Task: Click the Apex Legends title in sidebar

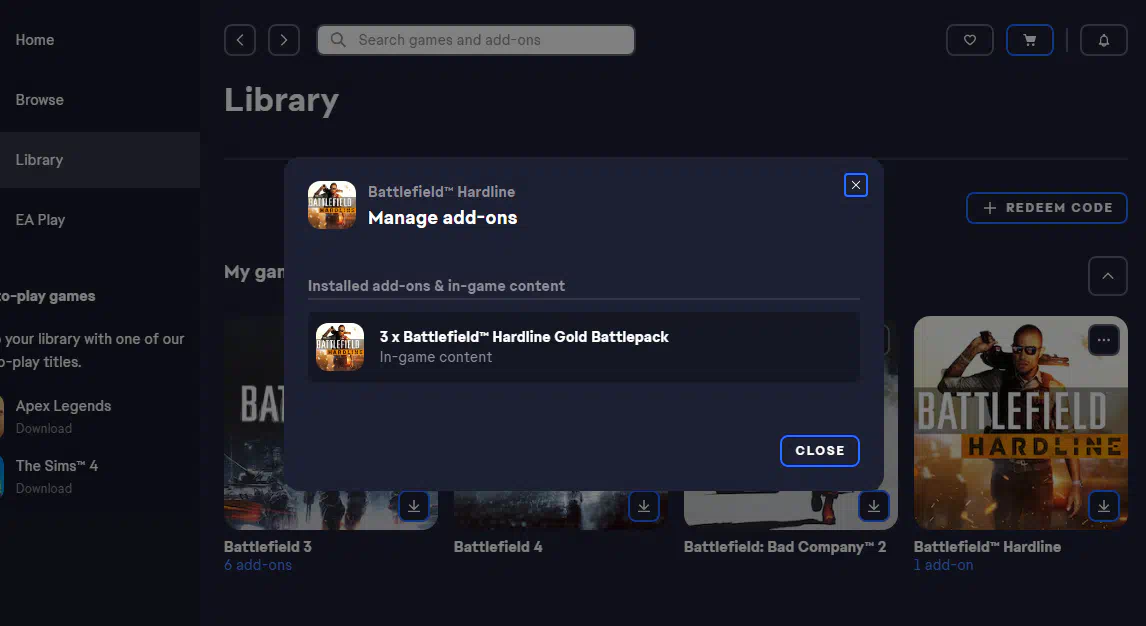Action: point(64,406)
